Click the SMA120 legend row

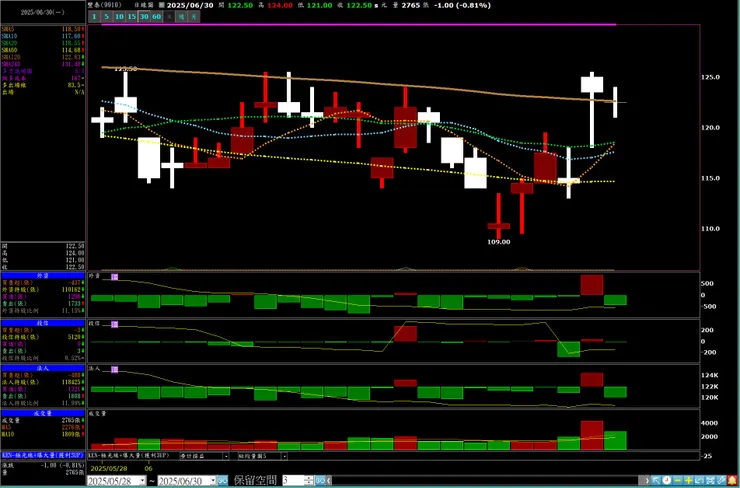[43, 57]
